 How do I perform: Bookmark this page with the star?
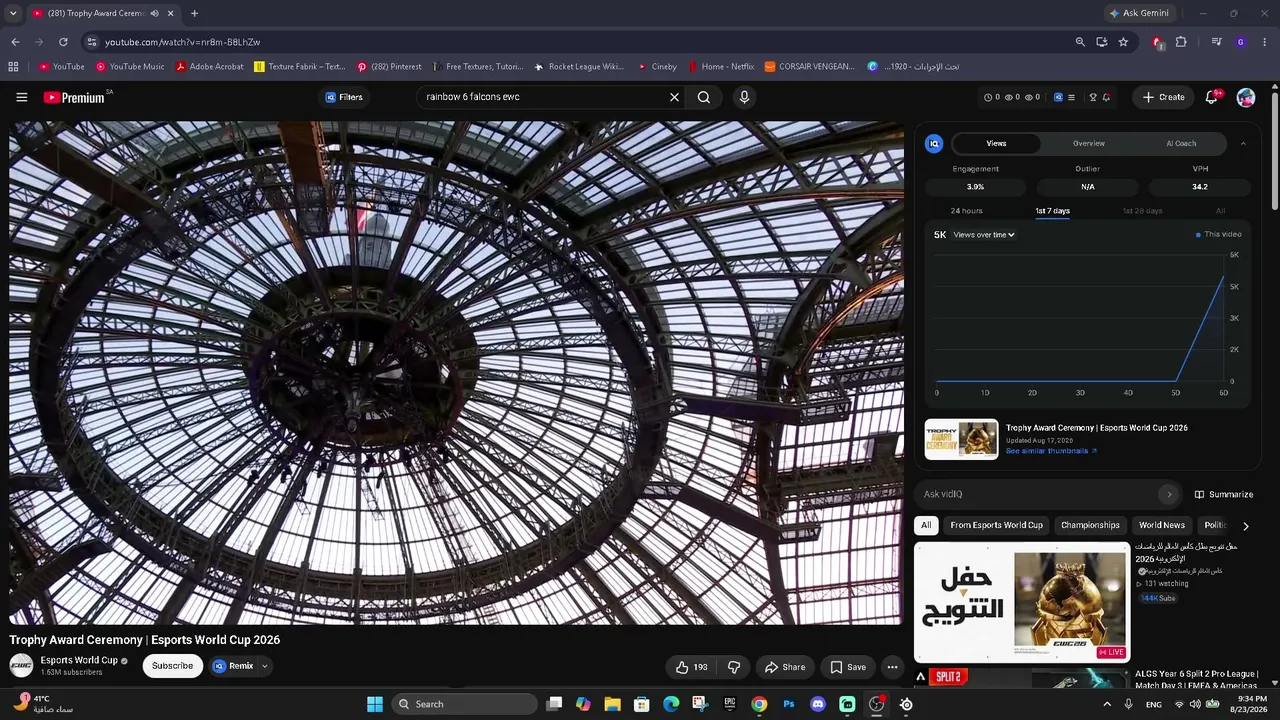coord(1123,42)
